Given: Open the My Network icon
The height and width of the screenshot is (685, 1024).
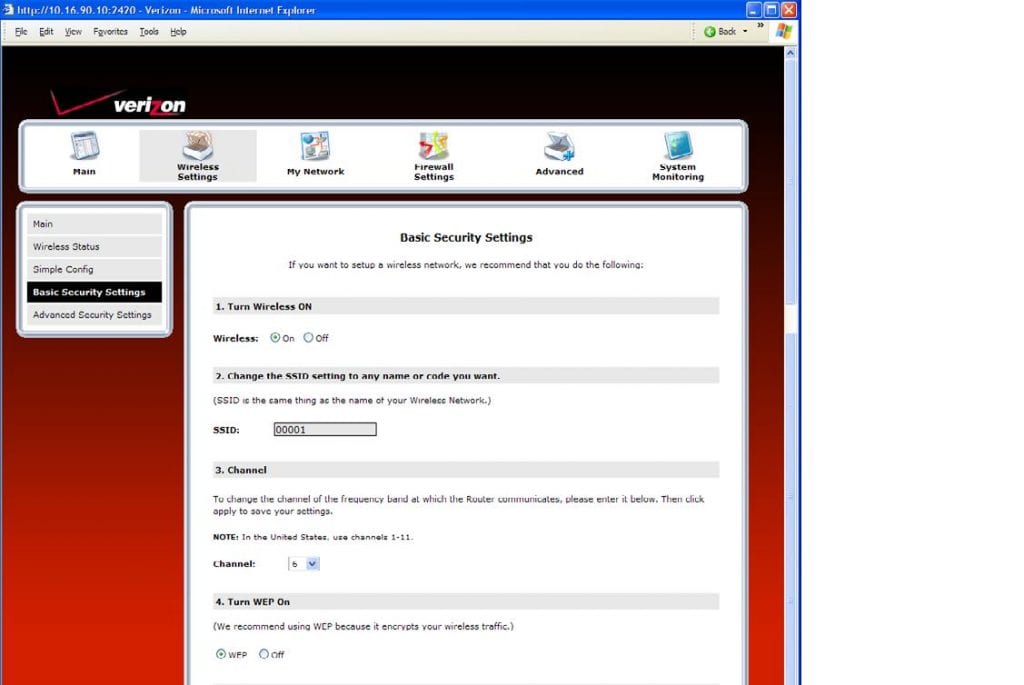Looking at the screenshot, I should (x=315, y=150).
